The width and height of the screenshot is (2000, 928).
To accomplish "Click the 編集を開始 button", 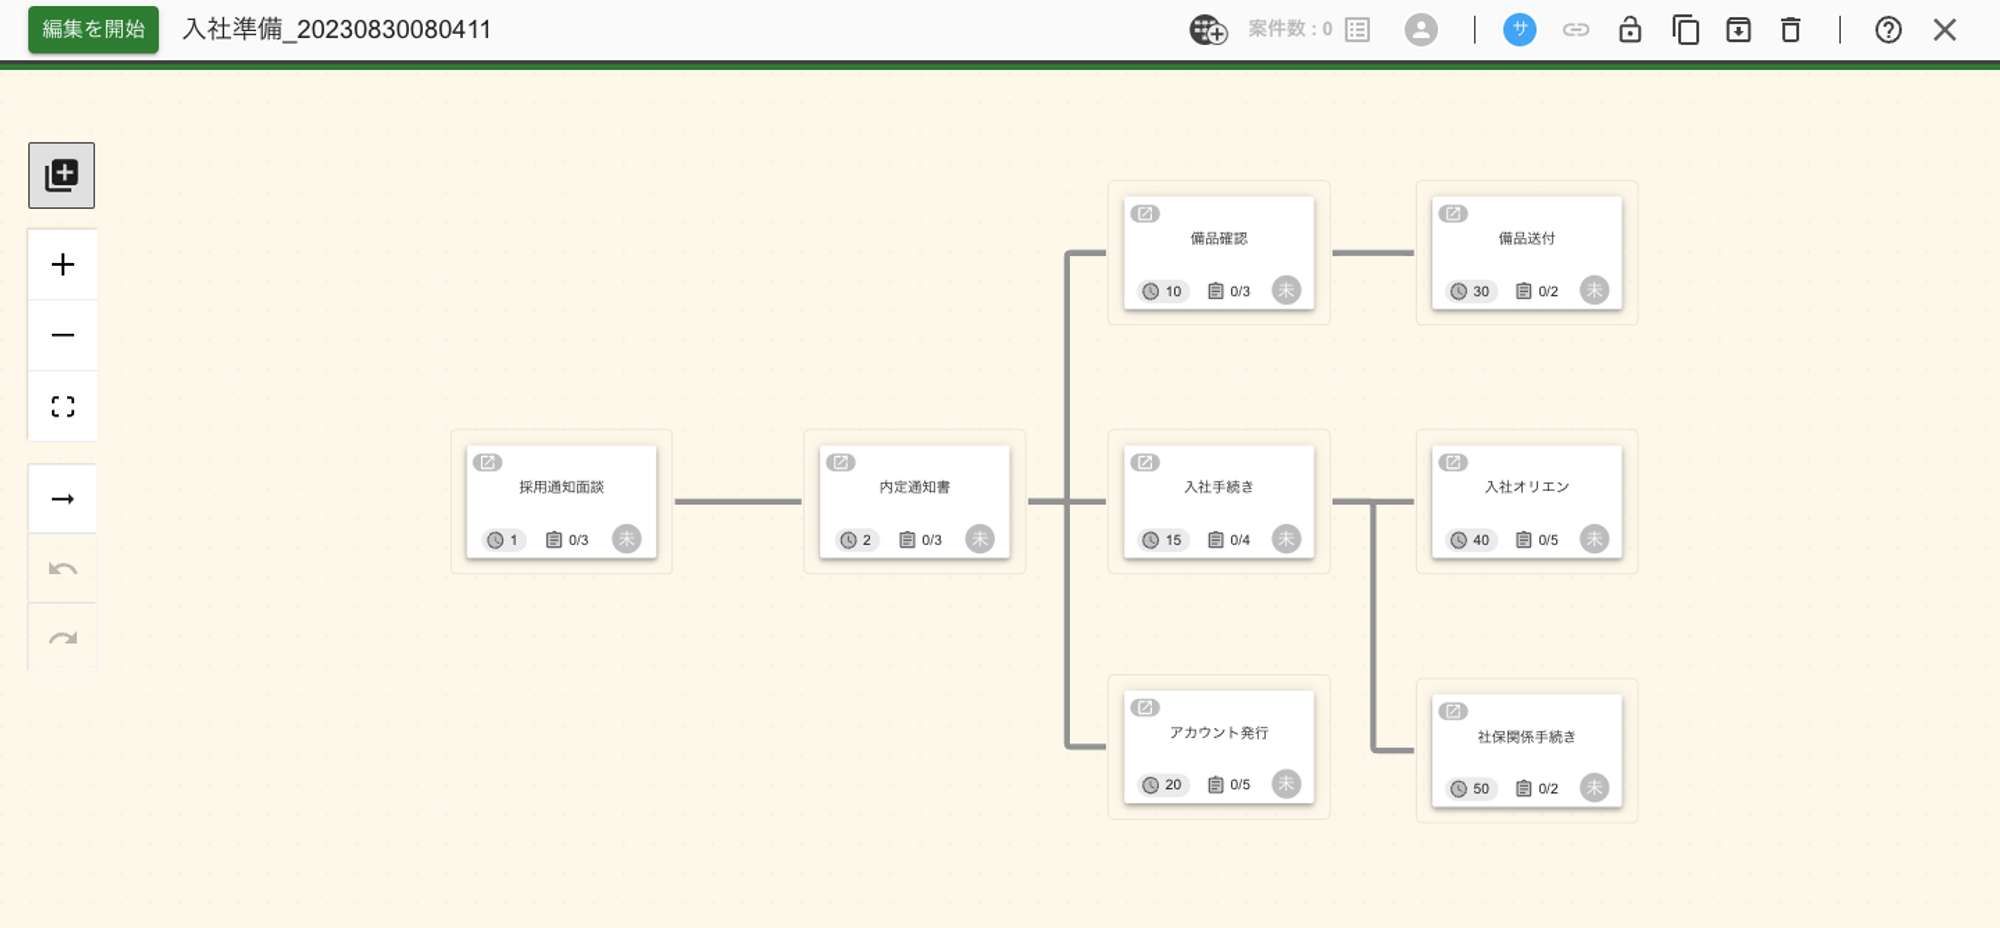I will pyautogui.click(x=93, y=30).
